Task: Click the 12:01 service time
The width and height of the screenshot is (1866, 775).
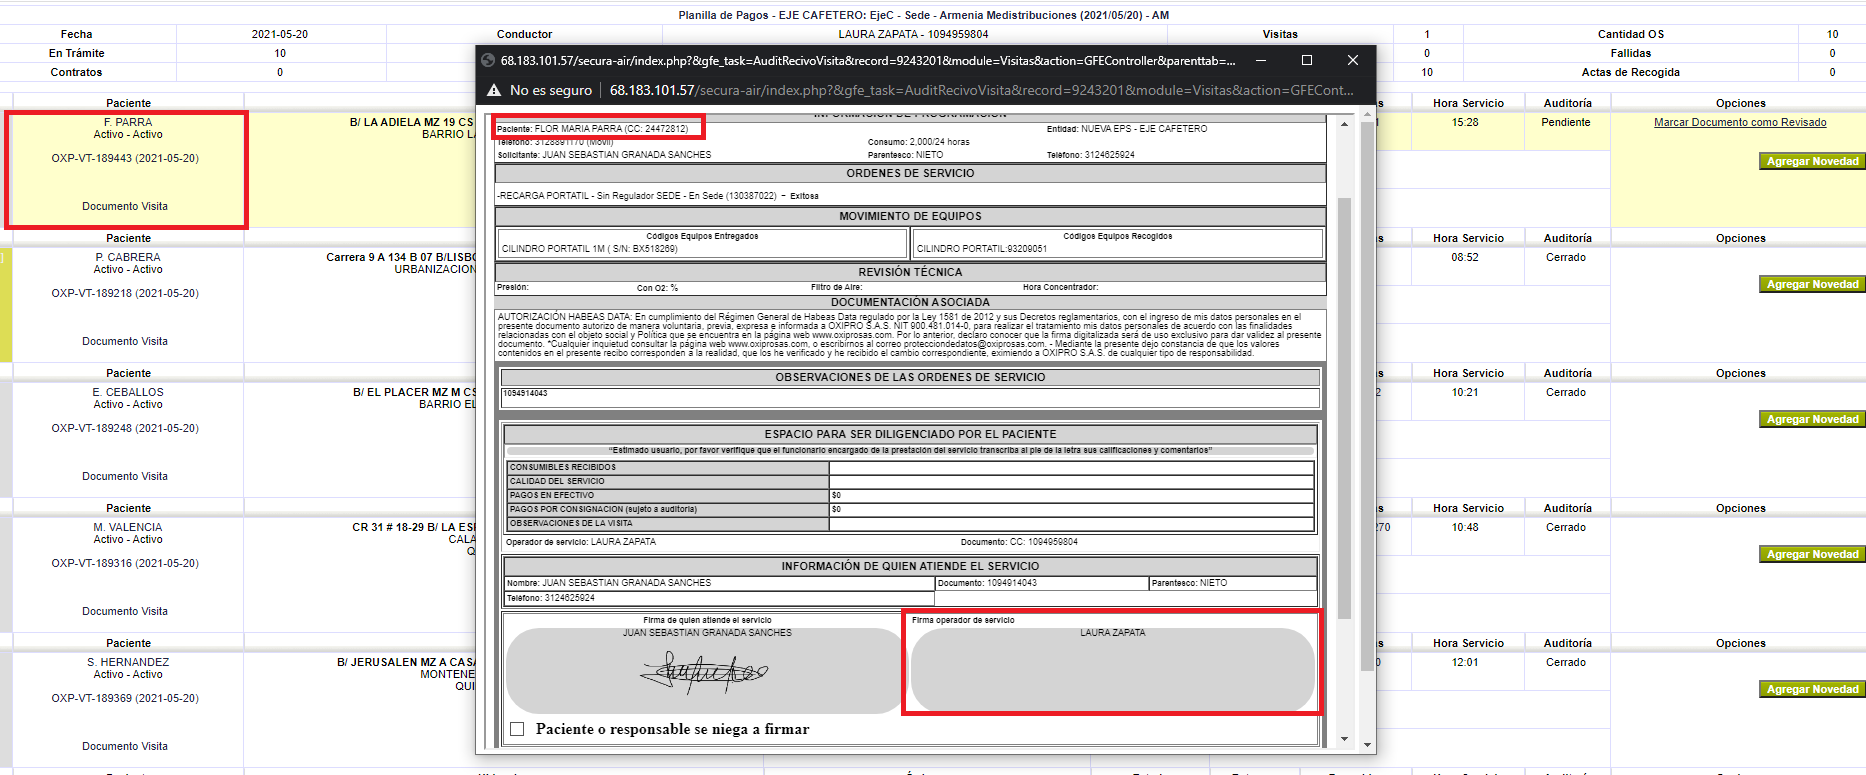Action: point(1465,662)
